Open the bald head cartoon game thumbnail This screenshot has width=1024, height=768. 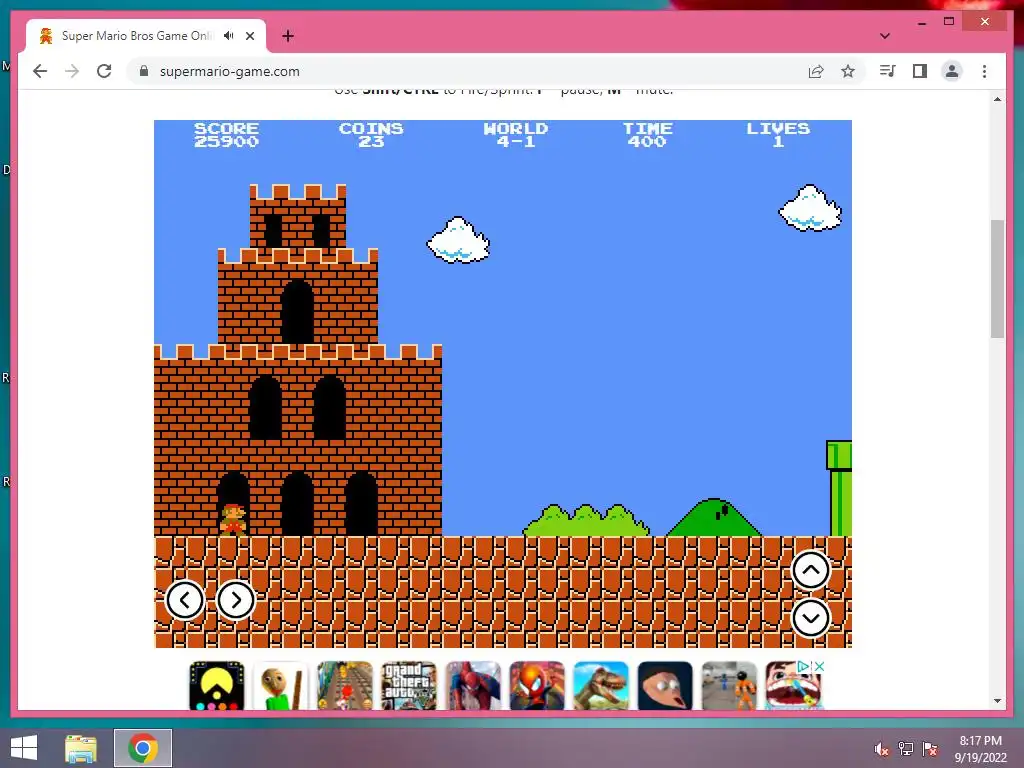(x=665, y=686)
